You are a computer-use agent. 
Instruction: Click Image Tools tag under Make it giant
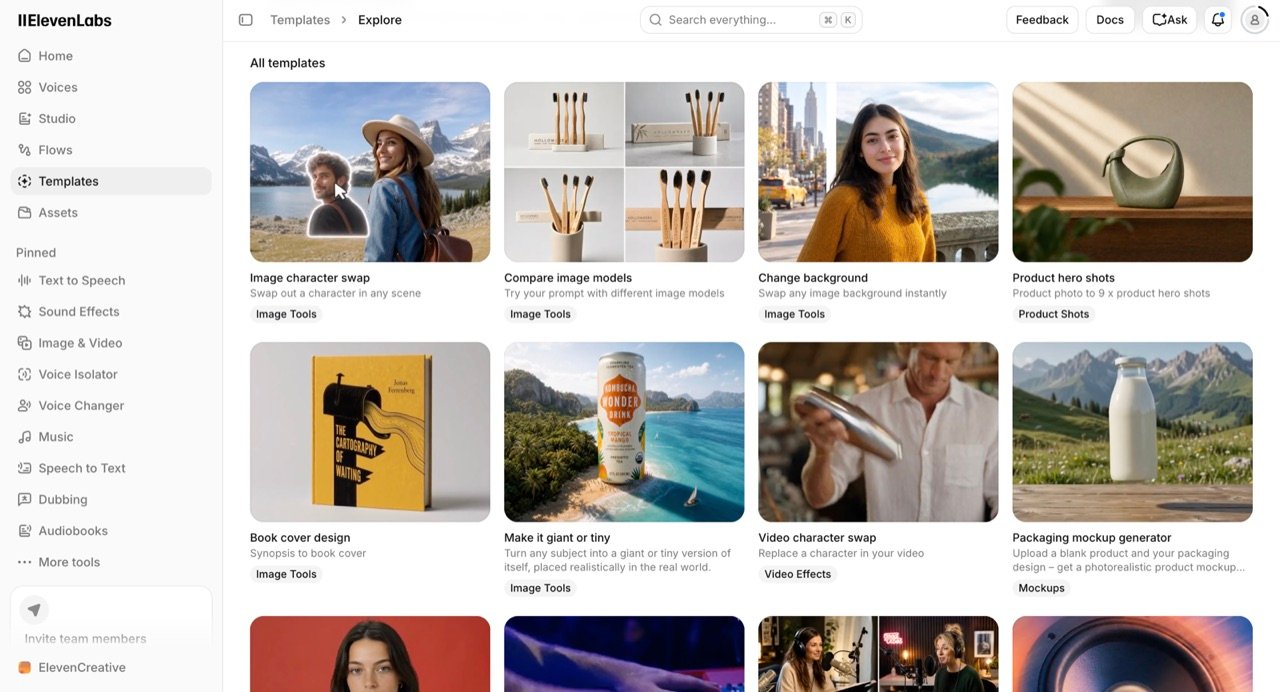click(x=540, y=588)
